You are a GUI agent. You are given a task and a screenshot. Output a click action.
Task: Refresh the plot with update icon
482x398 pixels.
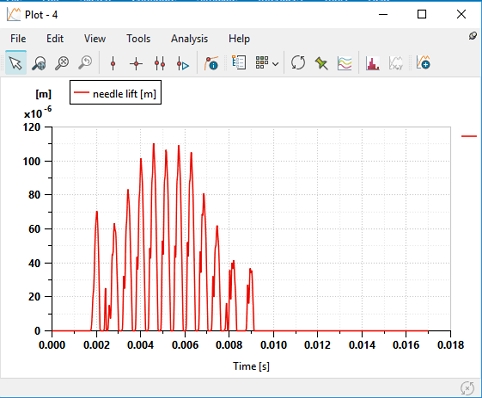(298, 62)
